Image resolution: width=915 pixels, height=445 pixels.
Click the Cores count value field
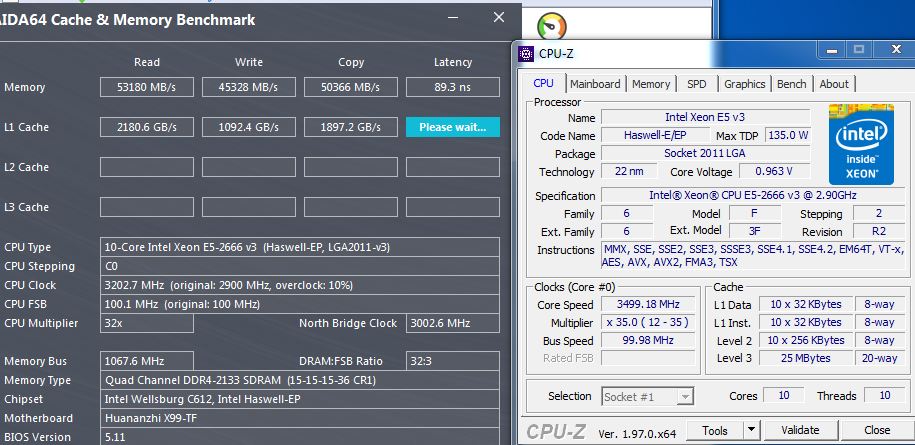(x=784, y=395)
